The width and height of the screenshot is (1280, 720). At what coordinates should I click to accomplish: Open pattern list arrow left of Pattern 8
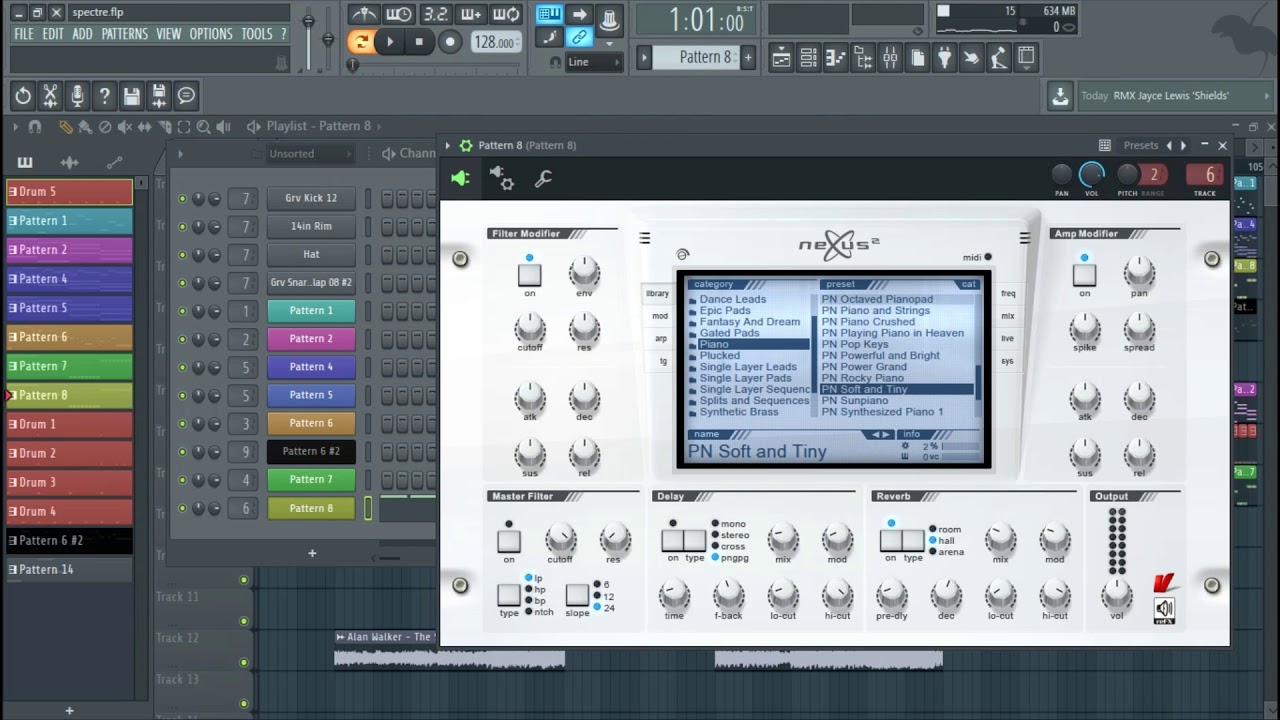[645, 57]
